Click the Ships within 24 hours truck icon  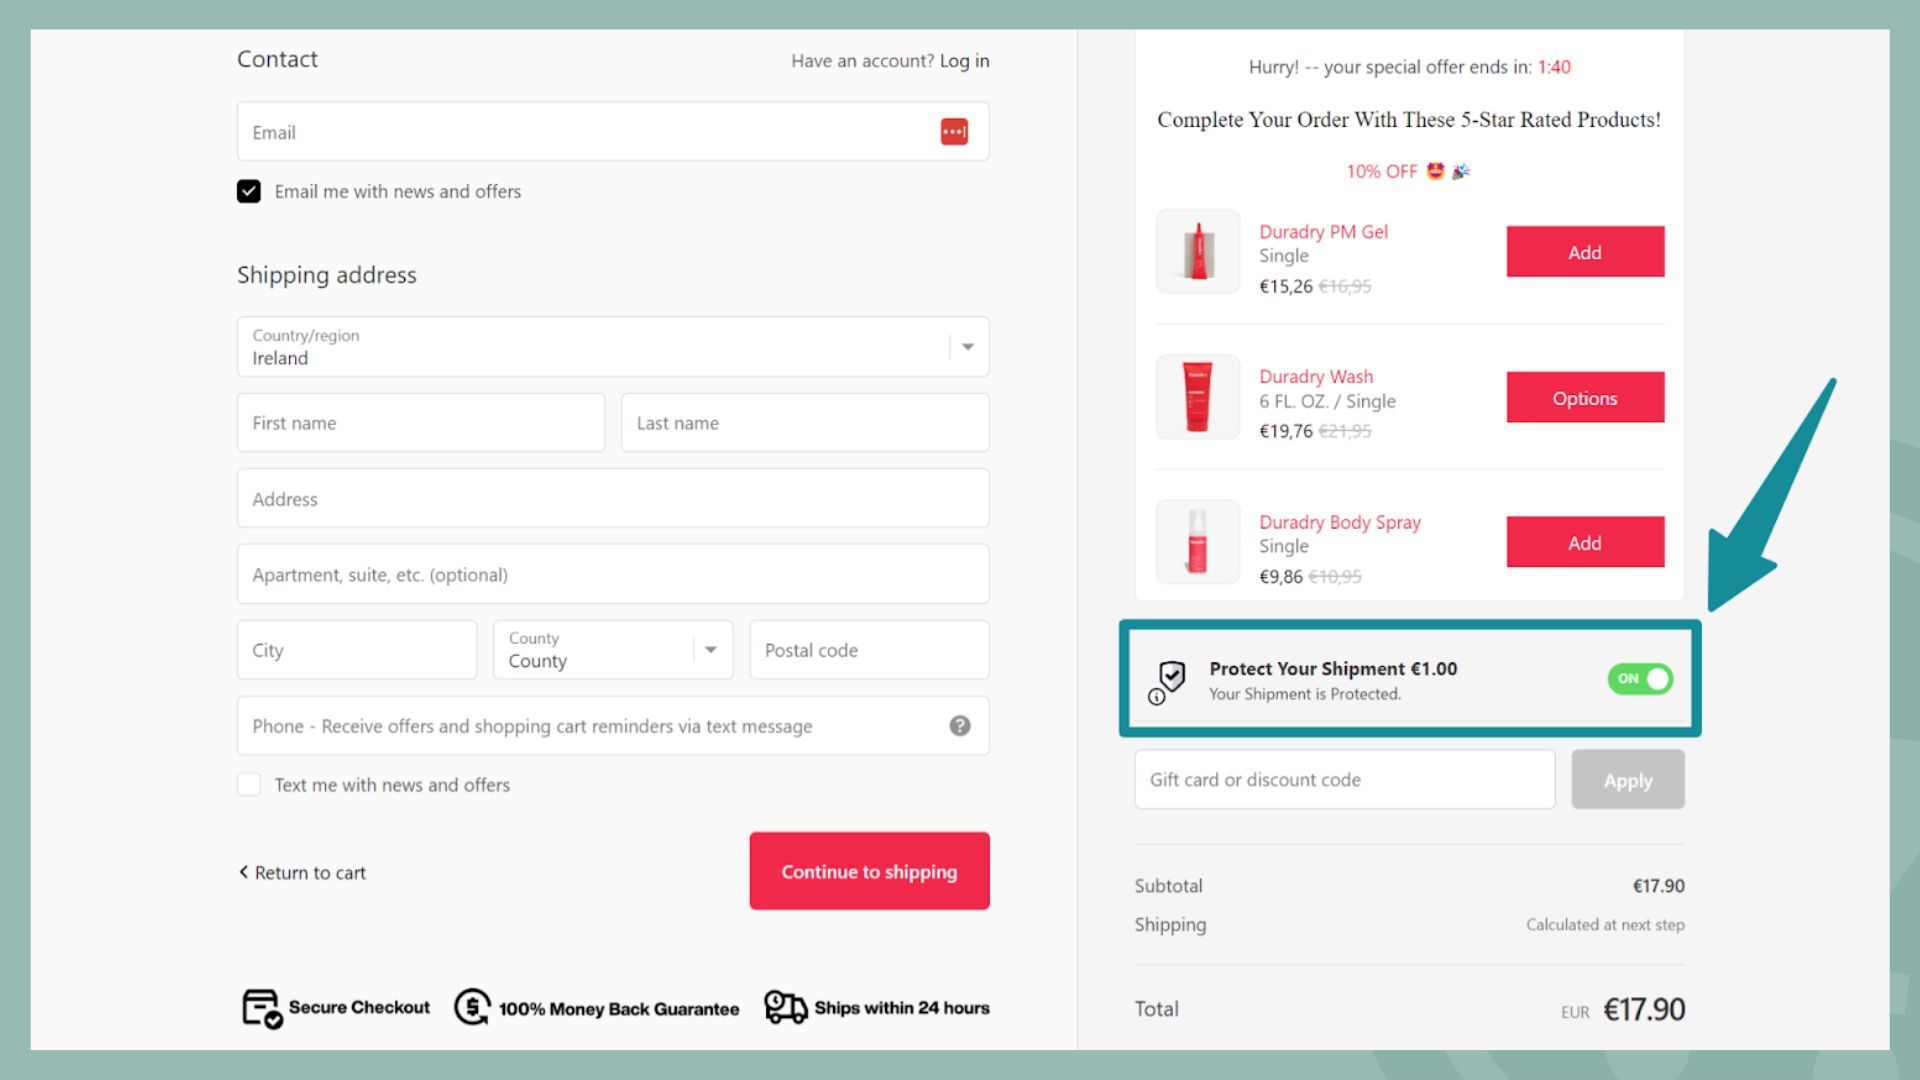[785, 1007]
